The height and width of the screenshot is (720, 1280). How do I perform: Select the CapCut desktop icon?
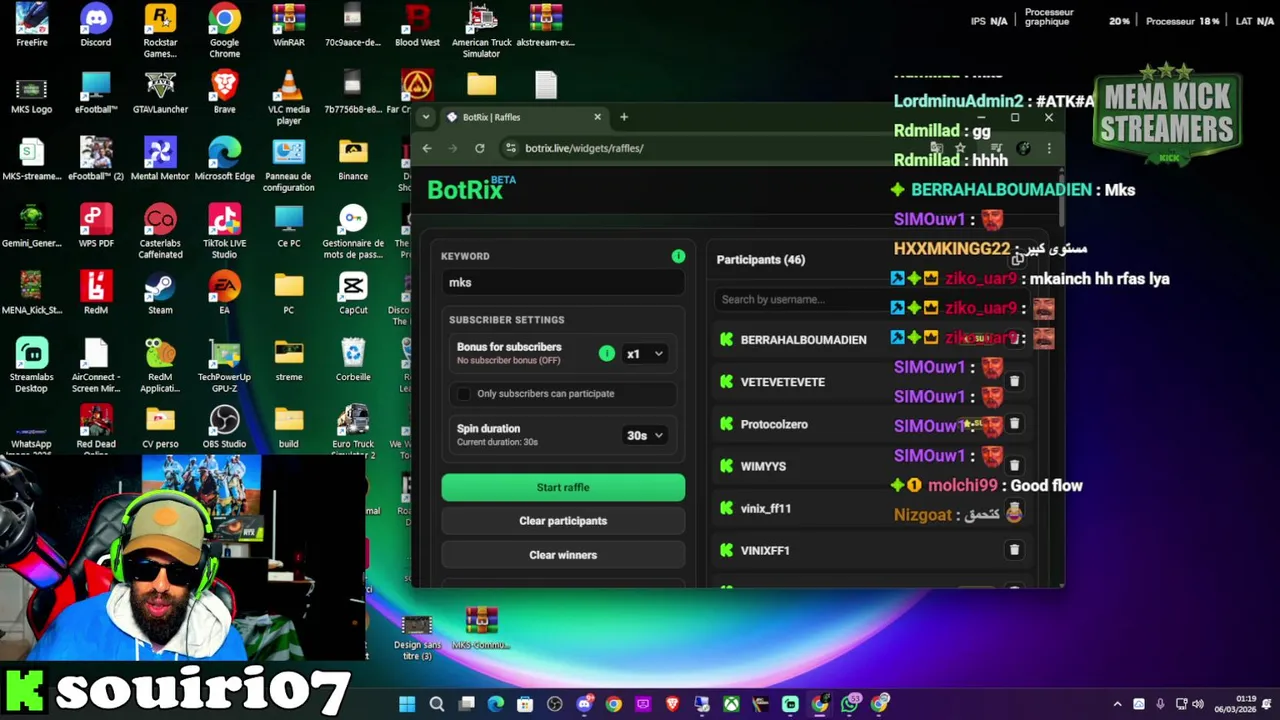pos(353,294)
